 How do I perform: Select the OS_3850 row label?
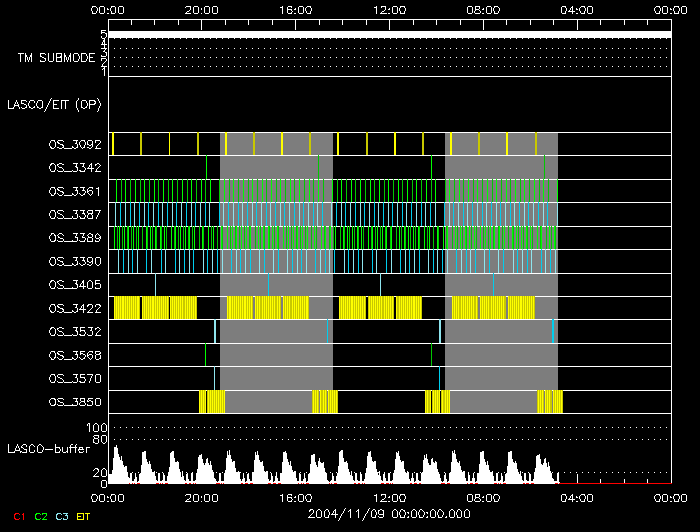pos(74,402)
